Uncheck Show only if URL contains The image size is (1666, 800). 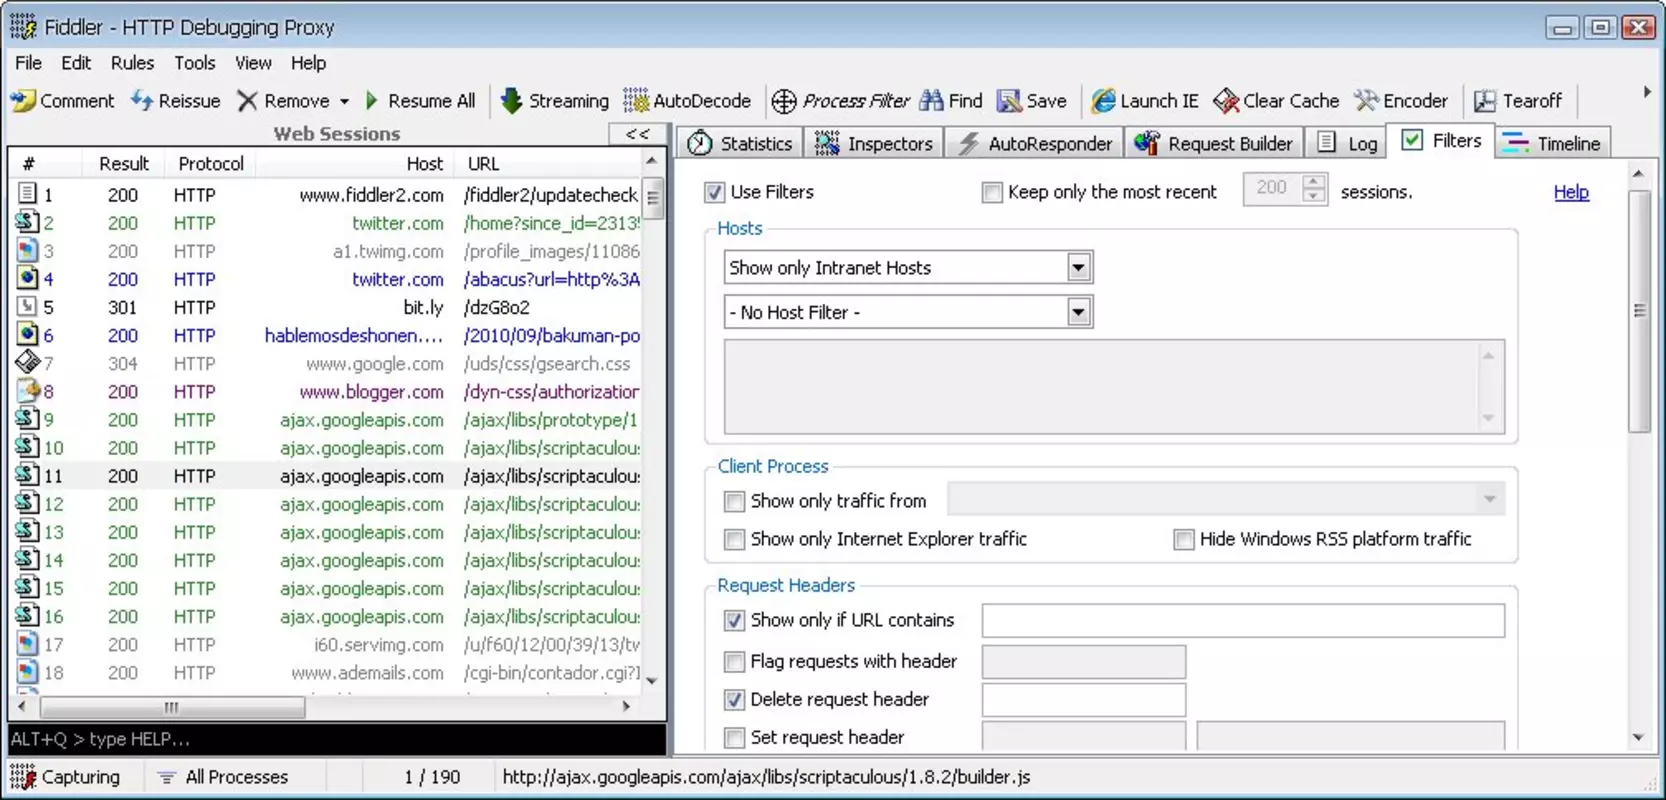coord(734,620)
